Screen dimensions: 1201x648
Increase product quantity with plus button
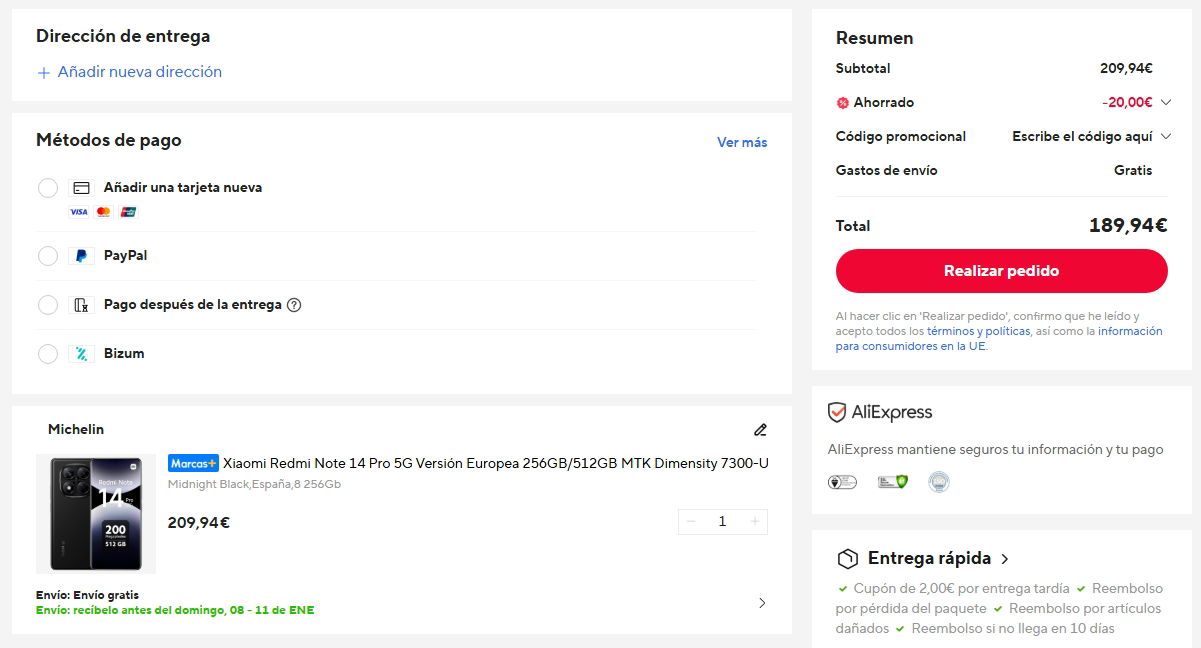(755, 522)
